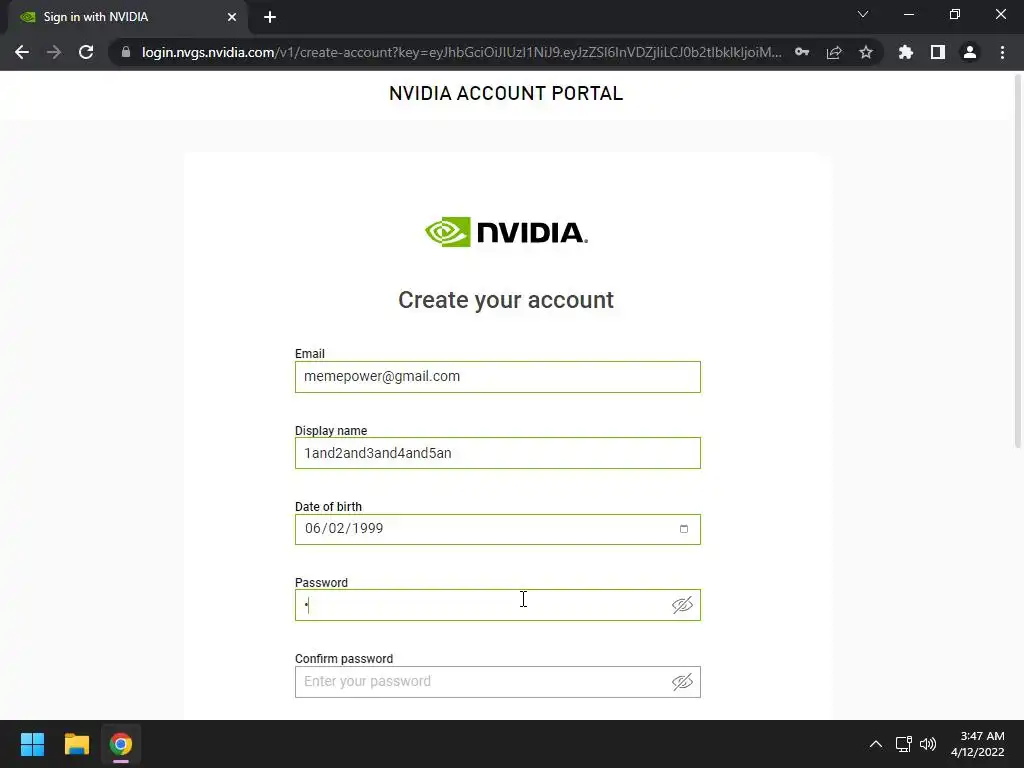Click the Create your account heading
This screenshot has height=768, width=1024.
(506, 300)
